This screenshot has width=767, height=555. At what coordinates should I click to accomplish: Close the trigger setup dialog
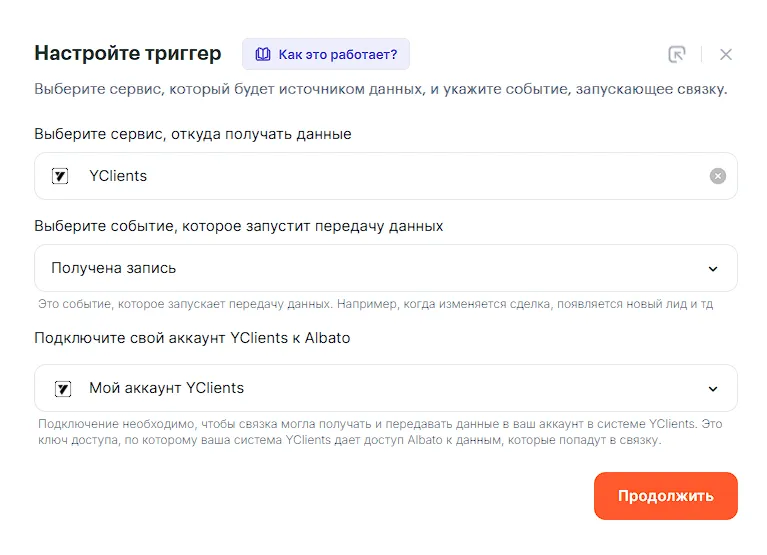(x=726, y=55)
